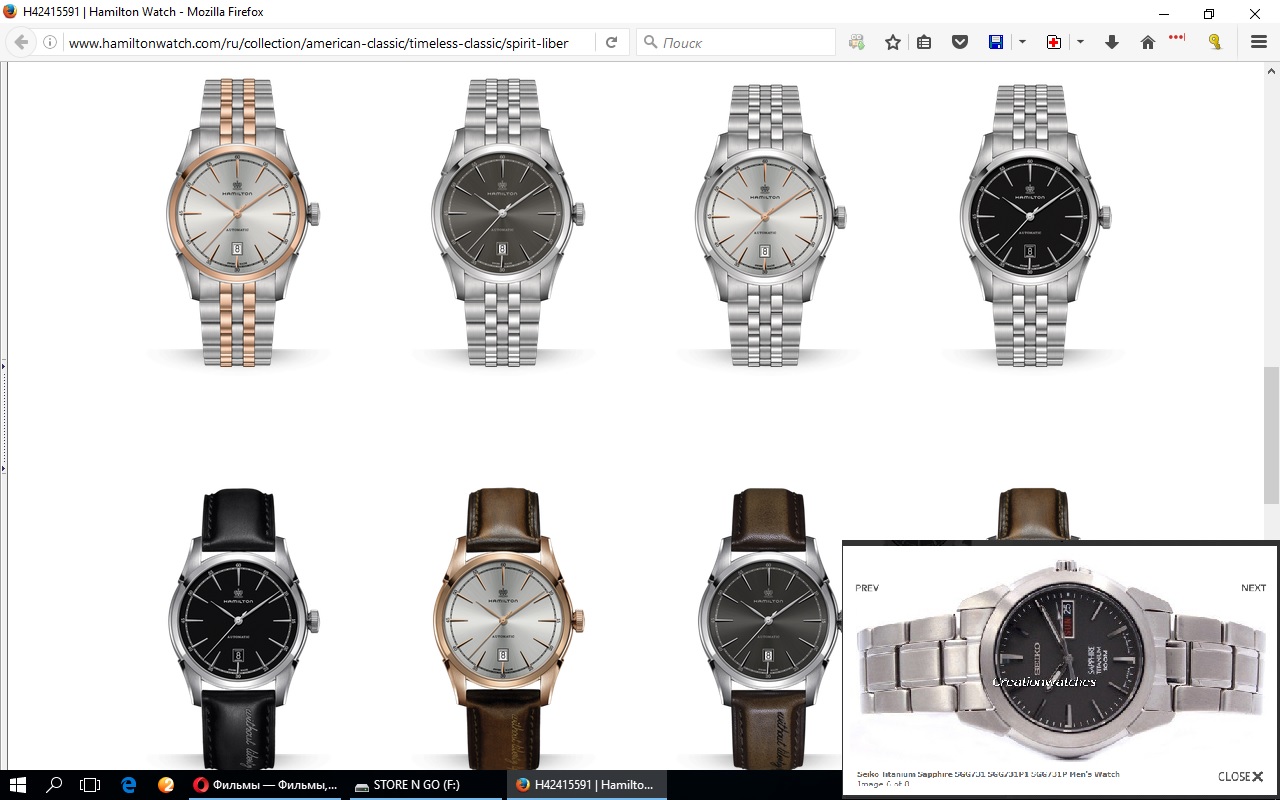1280x800 pixels.
Task: Click the blue floppy disk save icon
Action: point(996,42)
